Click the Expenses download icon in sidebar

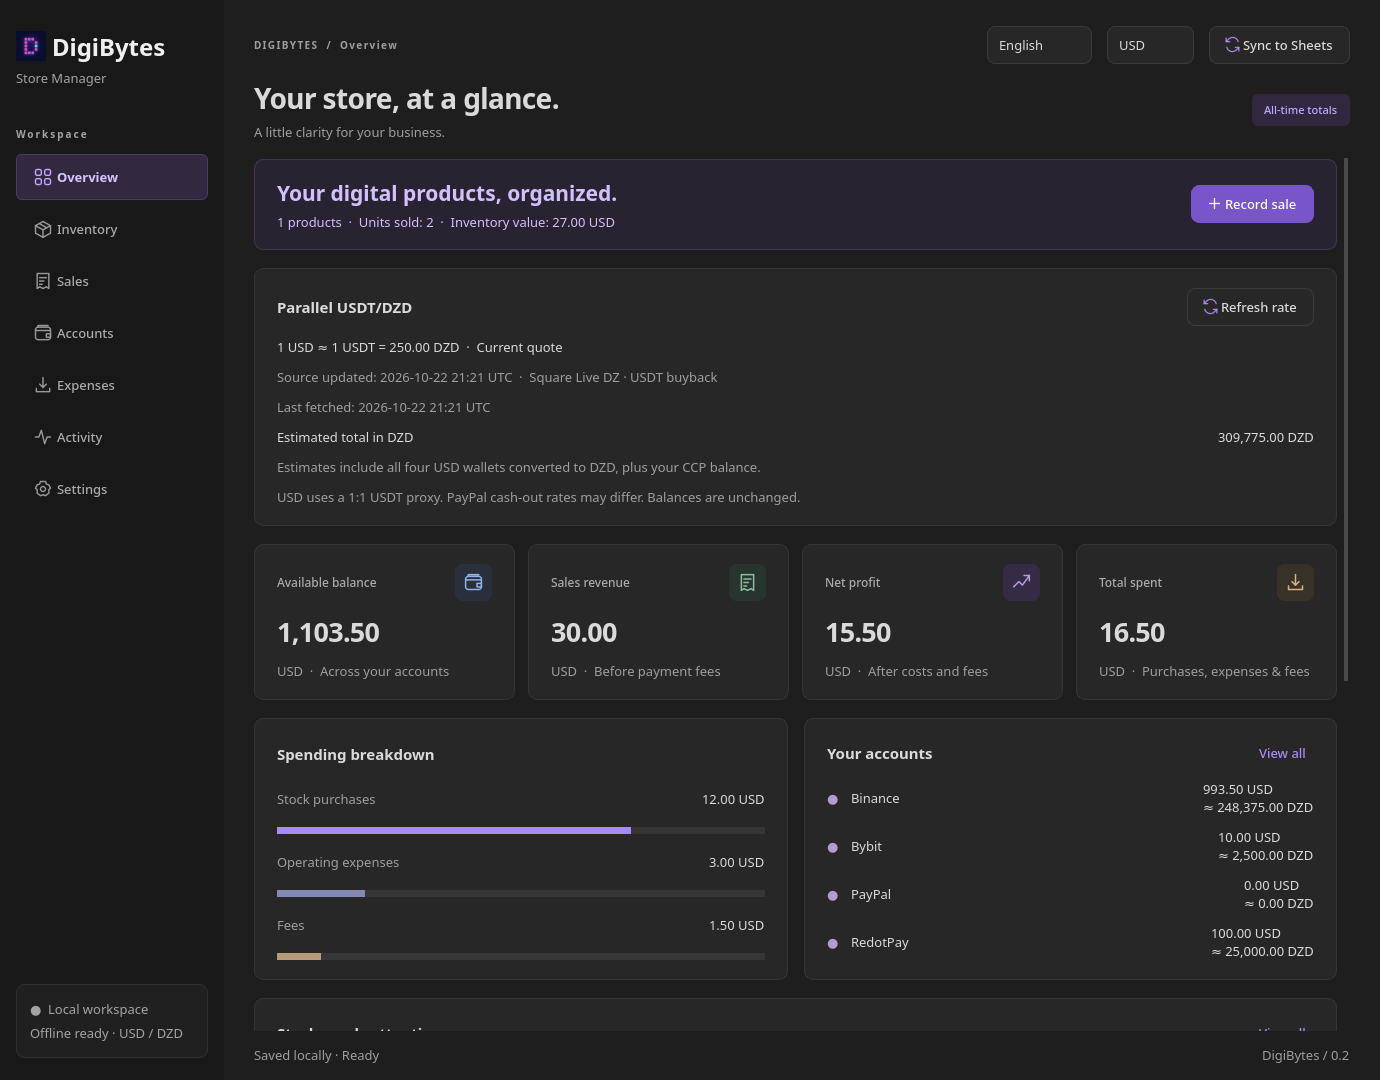tap(43, 385)
